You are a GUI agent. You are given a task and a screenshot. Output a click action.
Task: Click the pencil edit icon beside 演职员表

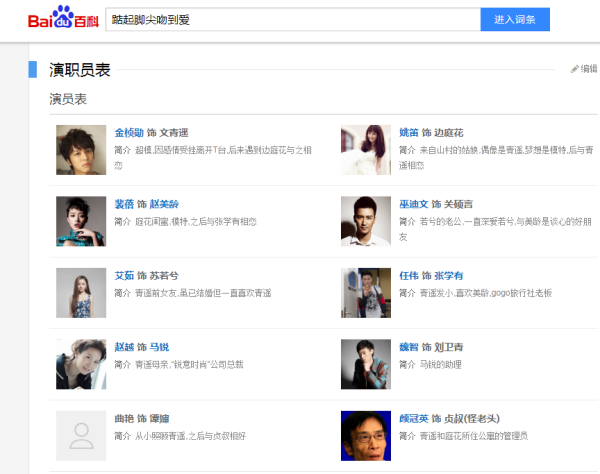(x=575, y=69)
